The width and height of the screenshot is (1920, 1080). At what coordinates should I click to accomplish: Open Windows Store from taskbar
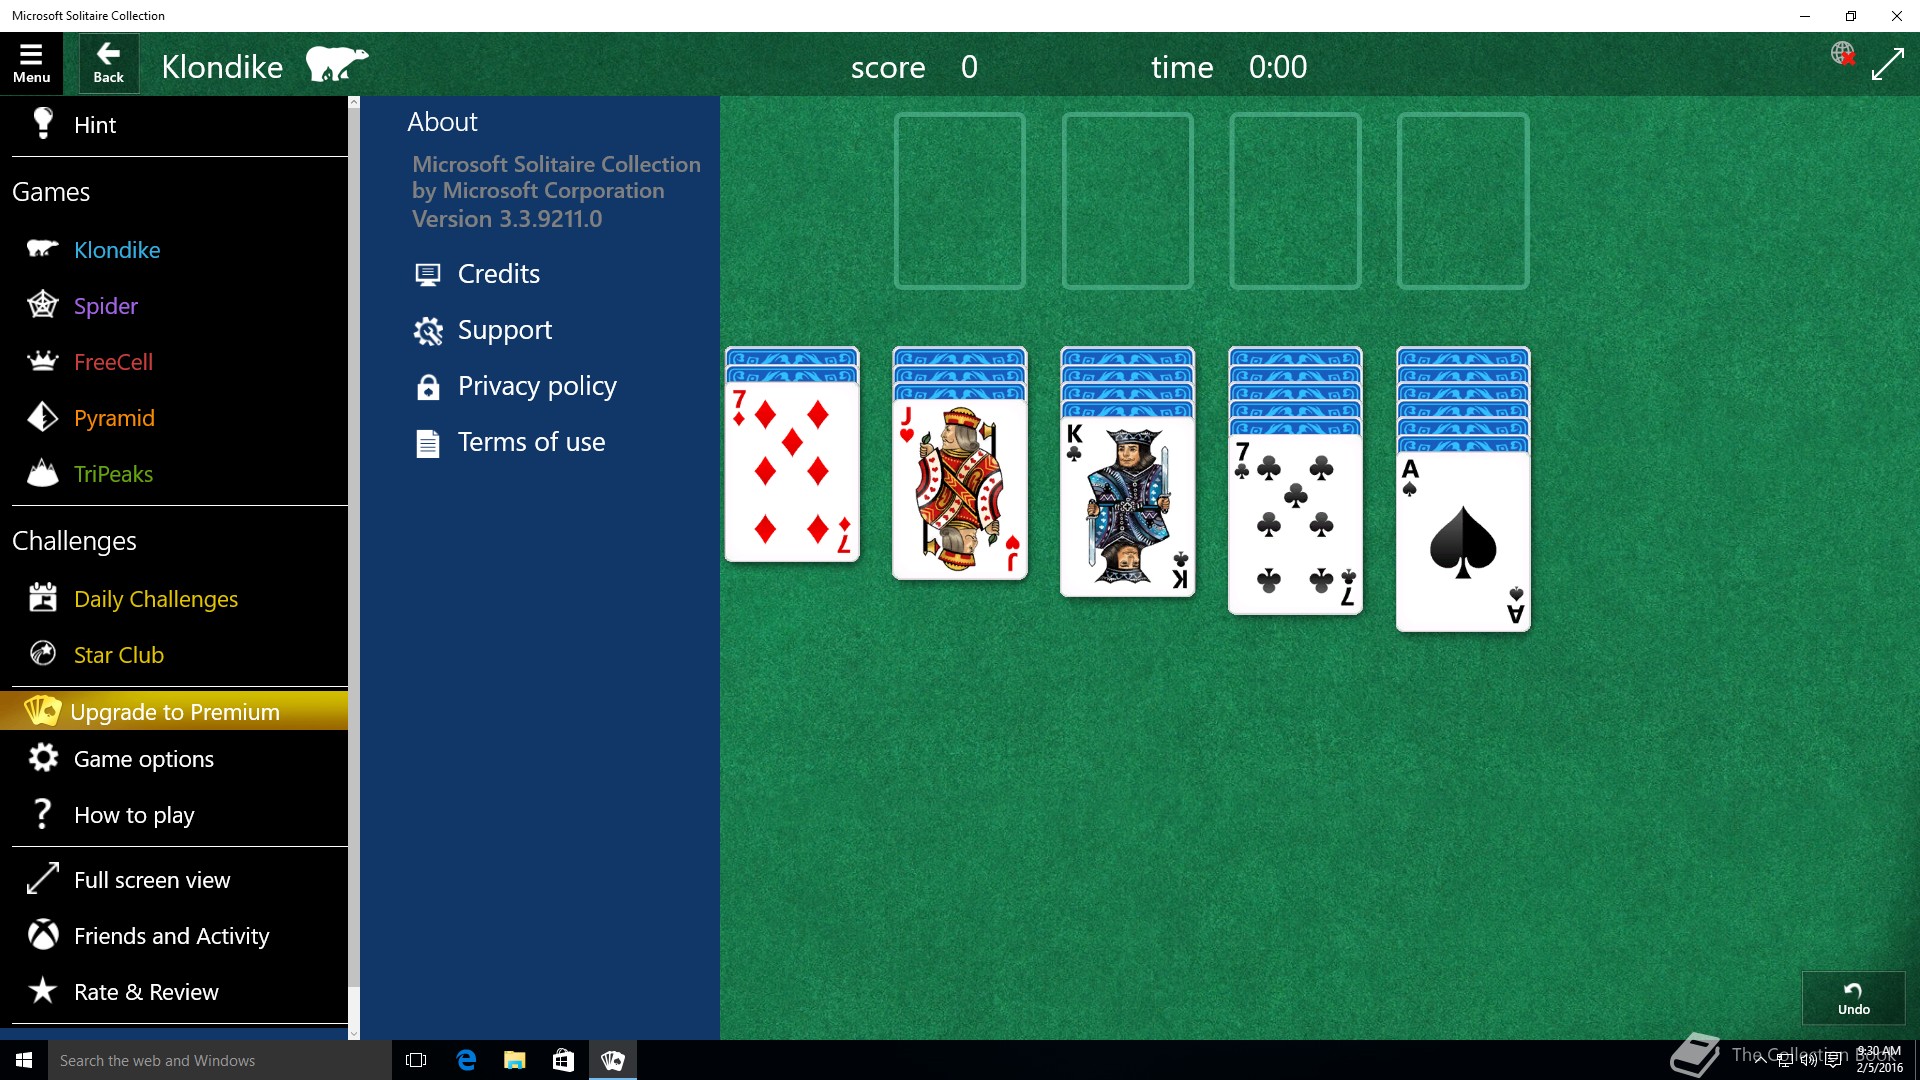[564, 1060]
